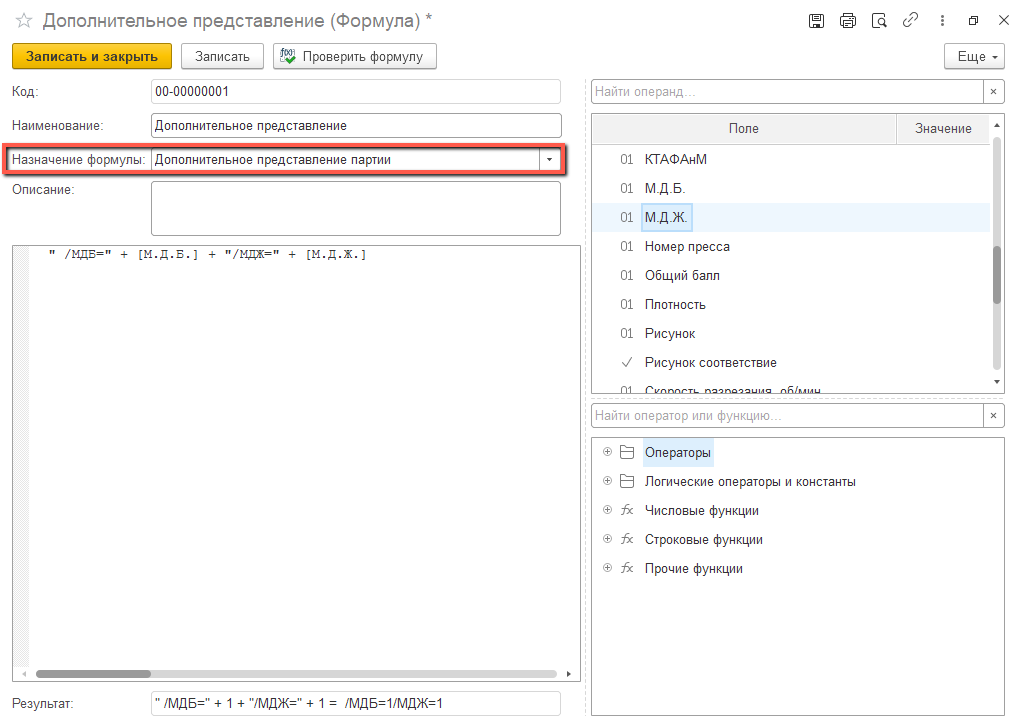Select the Рисунок соответствие checkmark row

(710, 363)
